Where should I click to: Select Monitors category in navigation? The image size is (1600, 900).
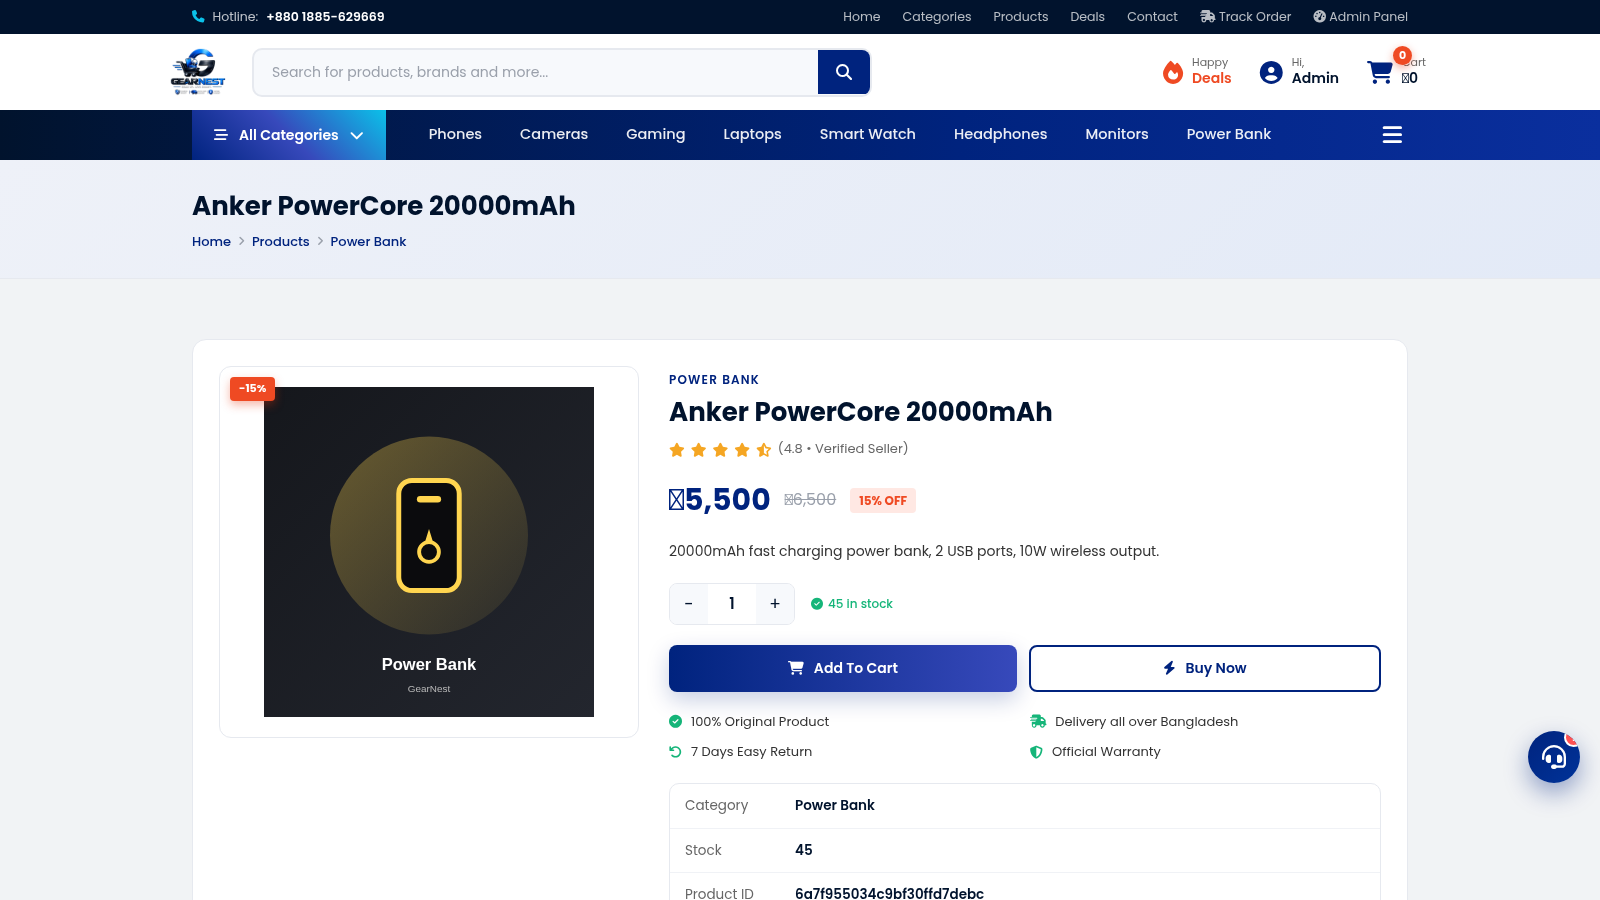tap(1117, 134)
